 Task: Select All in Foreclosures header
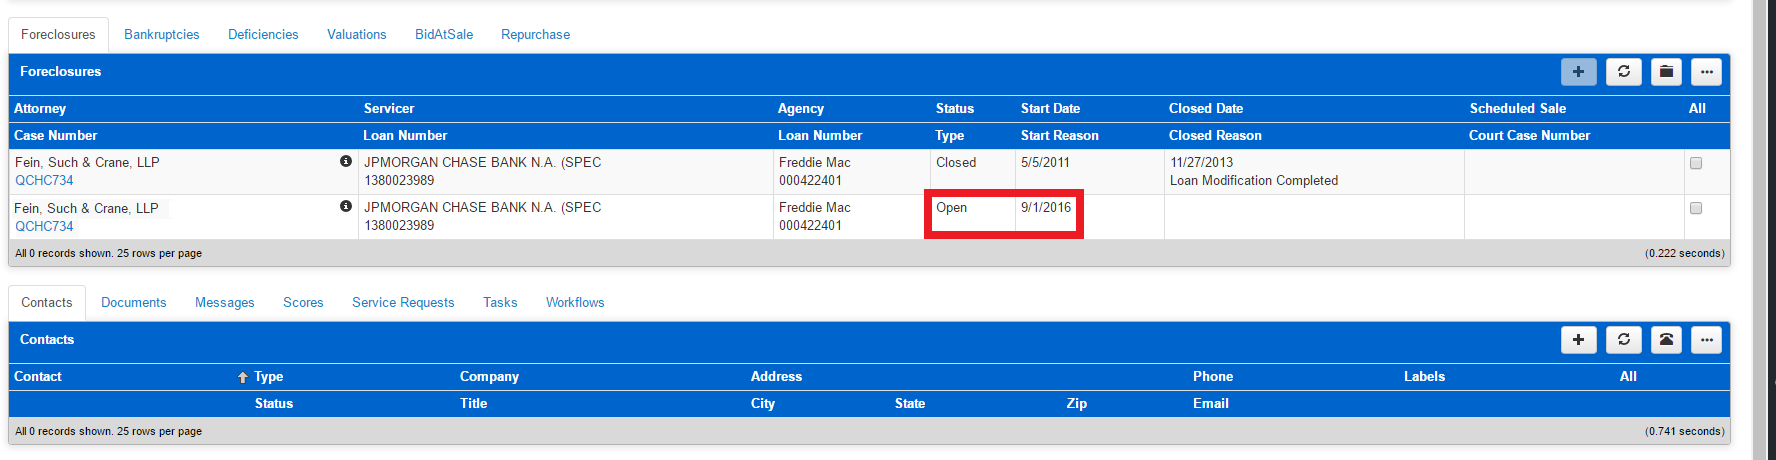[x=1697, y=108]
